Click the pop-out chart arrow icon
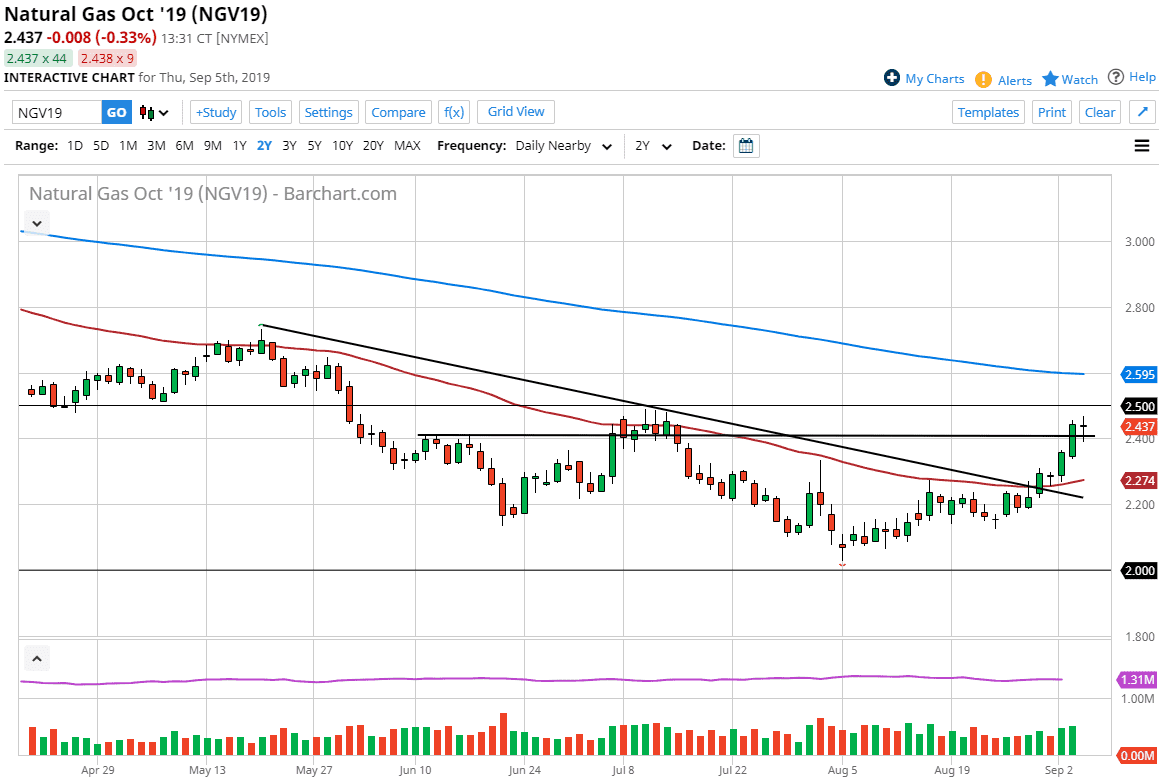1168x778 pixels. [x=1143, y=112]
